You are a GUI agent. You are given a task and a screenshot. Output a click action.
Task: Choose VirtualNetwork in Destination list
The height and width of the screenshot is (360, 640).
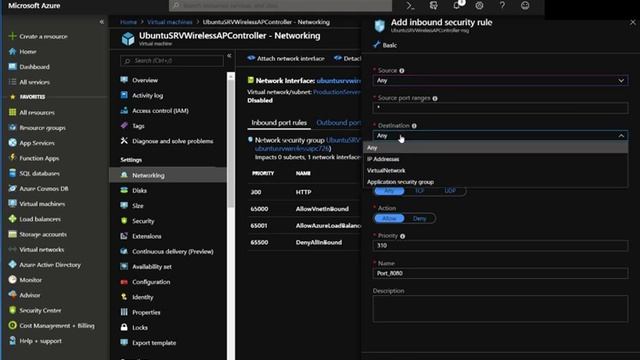point(495,170)
